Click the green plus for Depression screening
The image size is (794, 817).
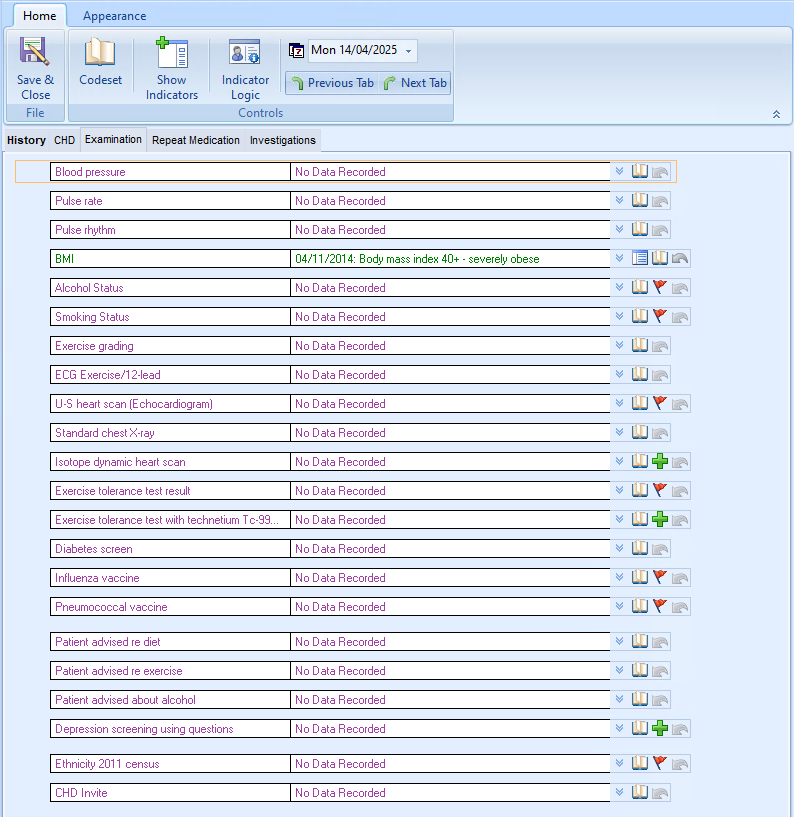coord(660,729)
